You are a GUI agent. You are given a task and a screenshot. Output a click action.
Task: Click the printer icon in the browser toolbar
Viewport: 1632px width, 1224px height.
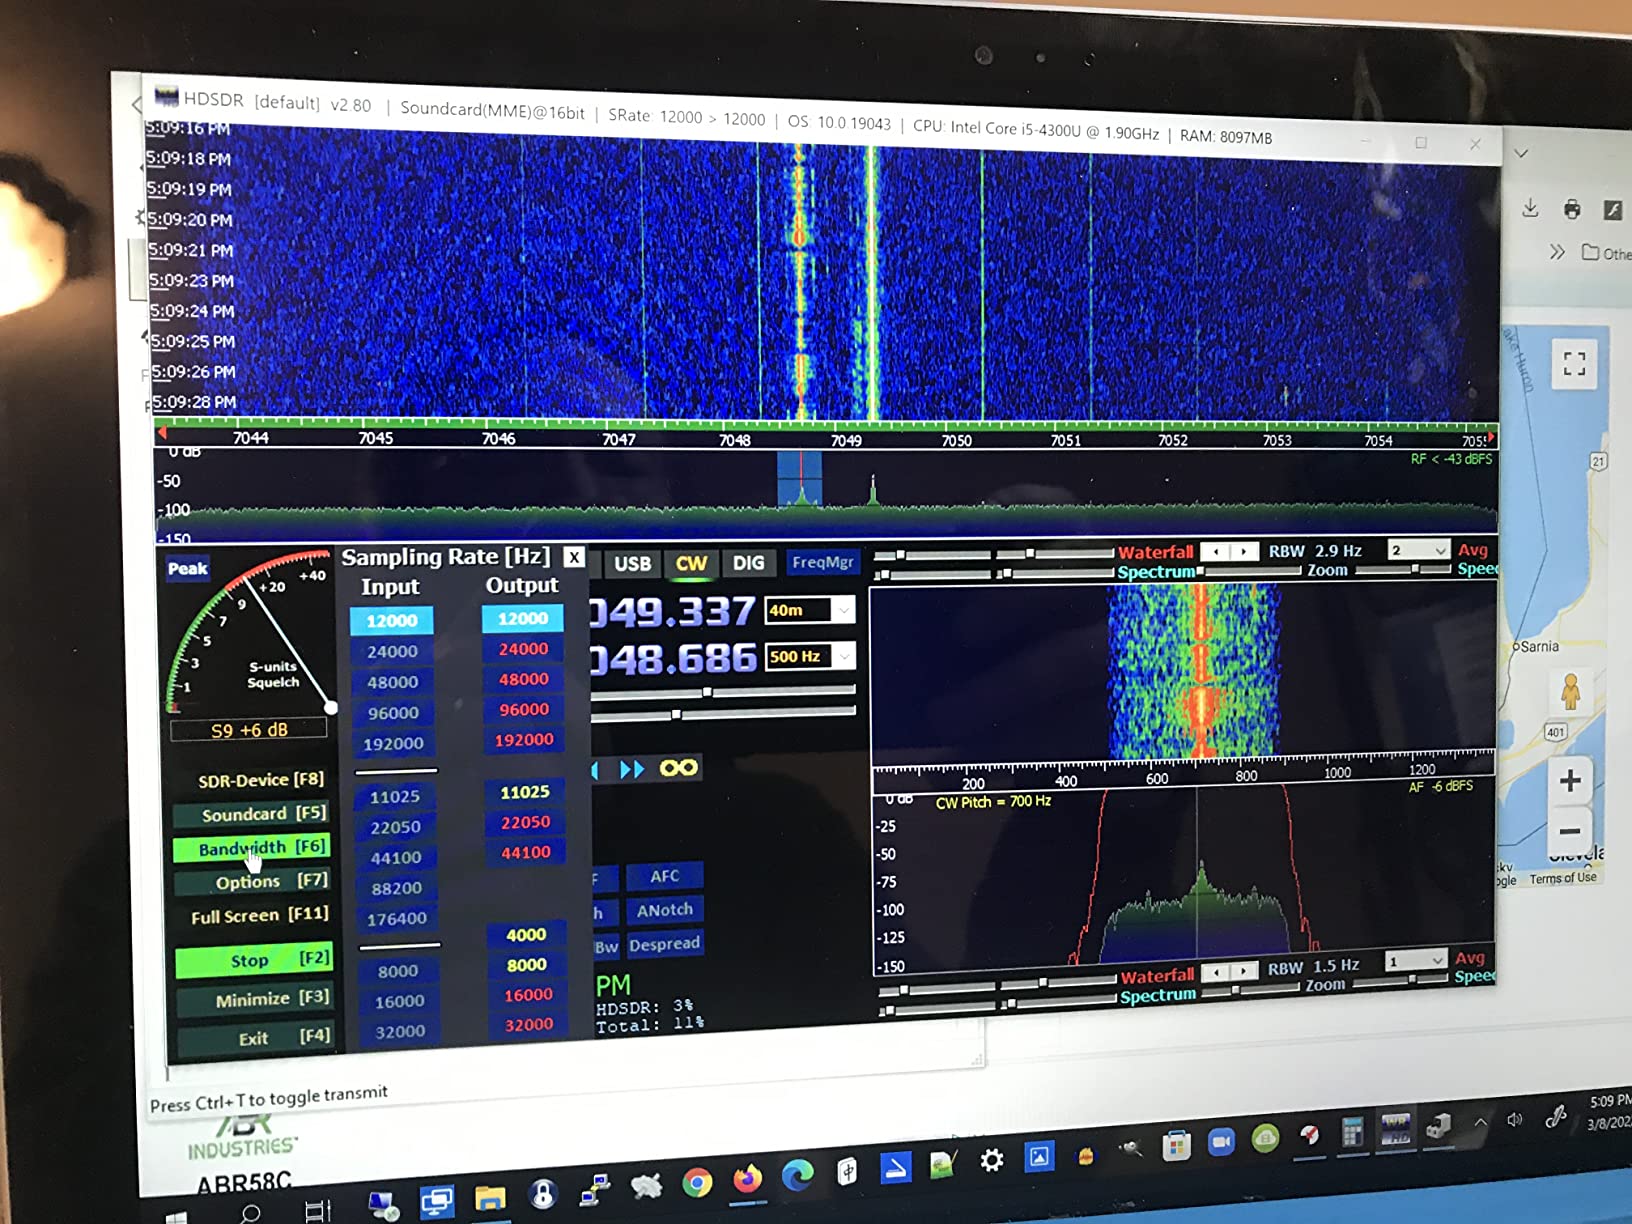click(1572, 209)
